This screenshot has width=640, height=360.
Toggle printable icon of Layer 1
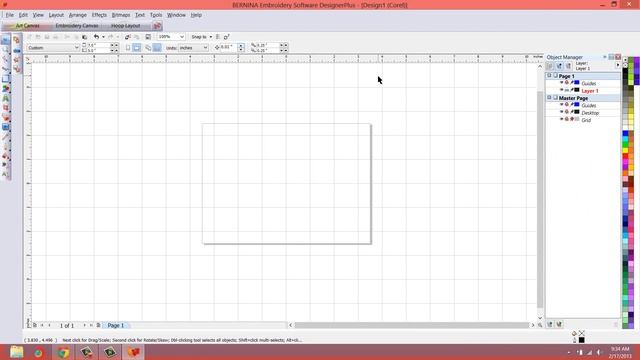(x=567, y=90)
